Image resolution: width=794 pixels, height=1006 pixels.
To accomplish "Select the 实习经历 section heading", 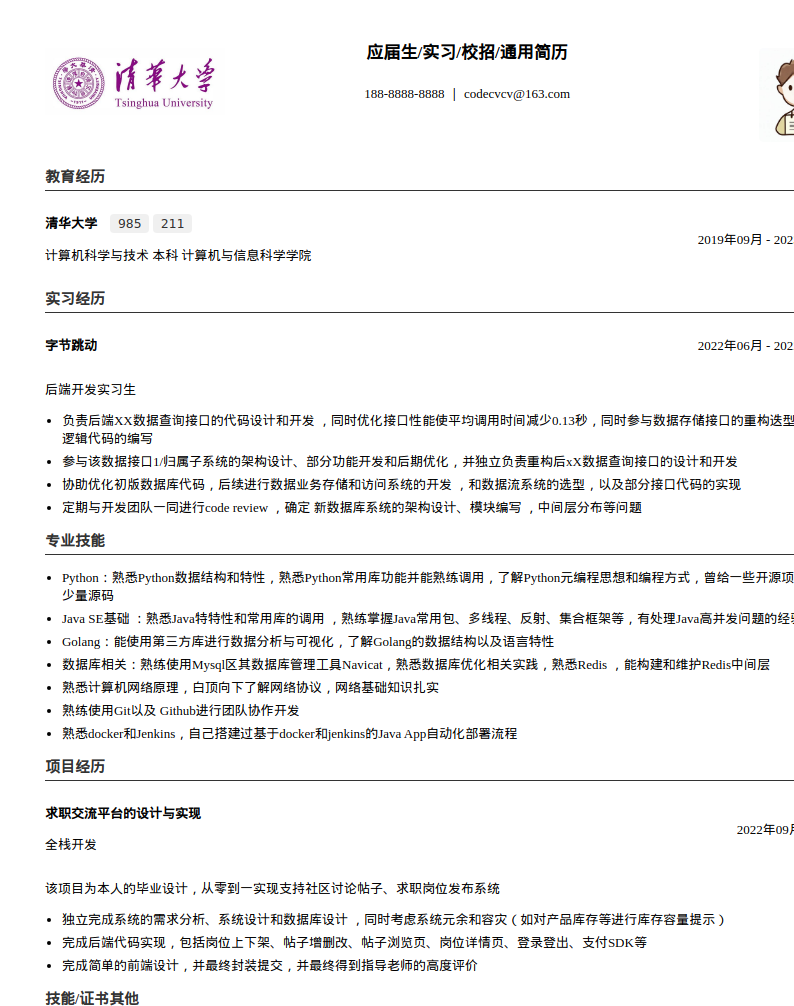I will pyautogui.click(x=75, y=298).
